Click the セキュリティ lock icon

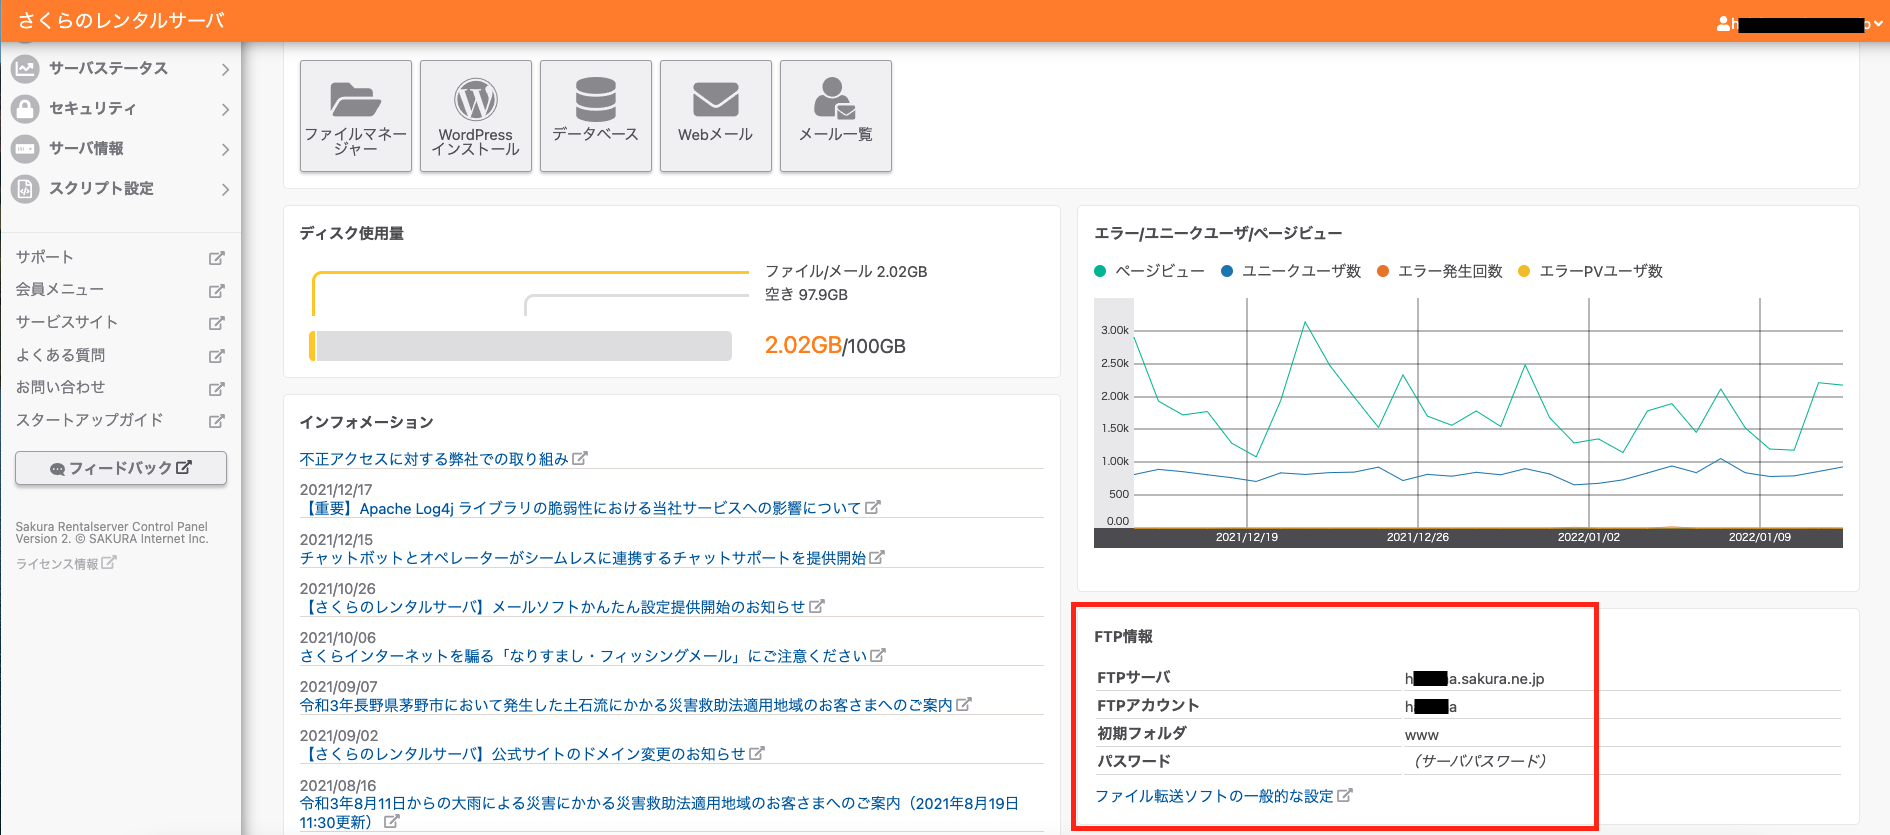point(25,108)
